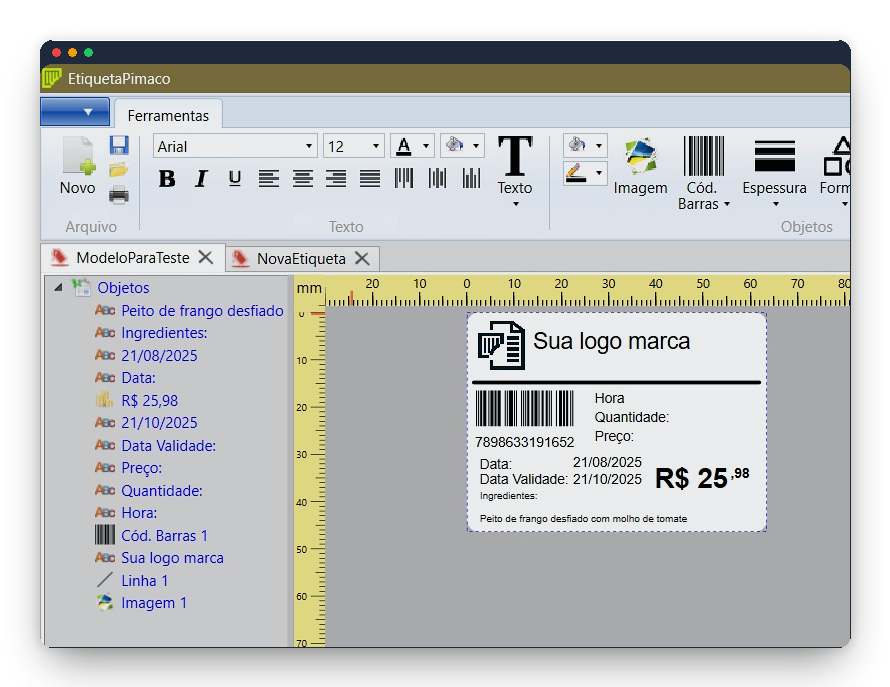The image size is (890, 687).
Task: Align text right
Action: point(336,179)
